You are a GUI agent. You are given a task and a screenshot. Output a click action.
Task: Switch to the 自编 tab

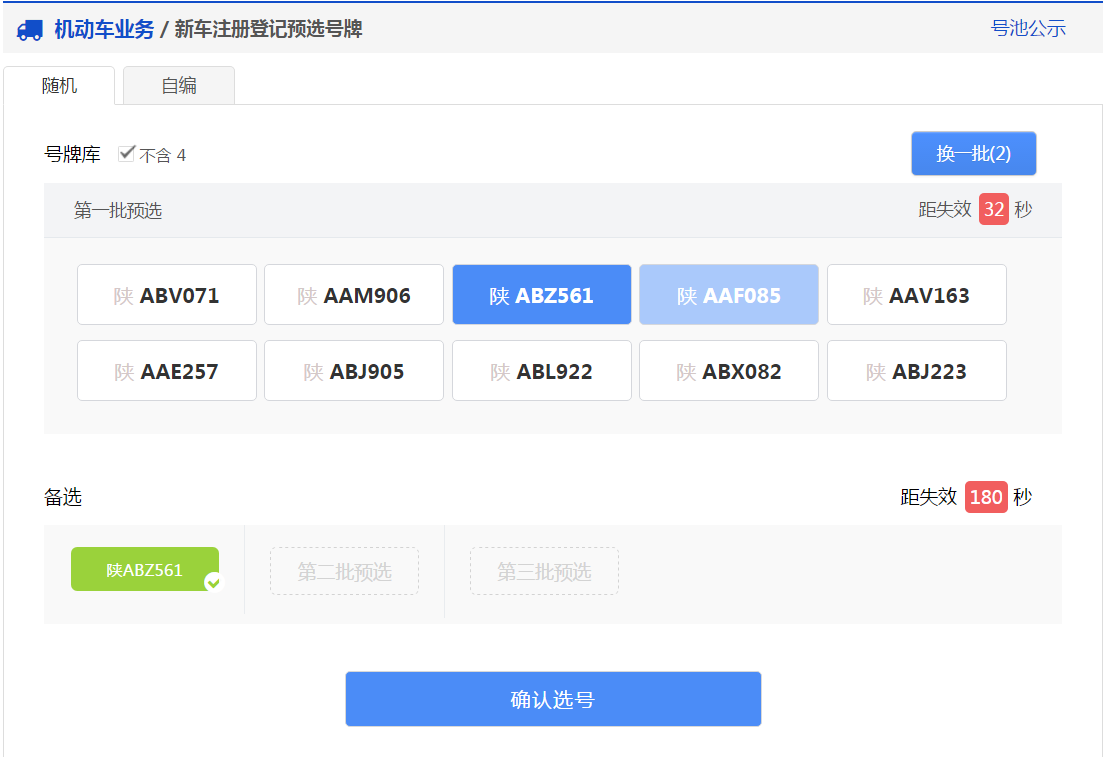178,85
